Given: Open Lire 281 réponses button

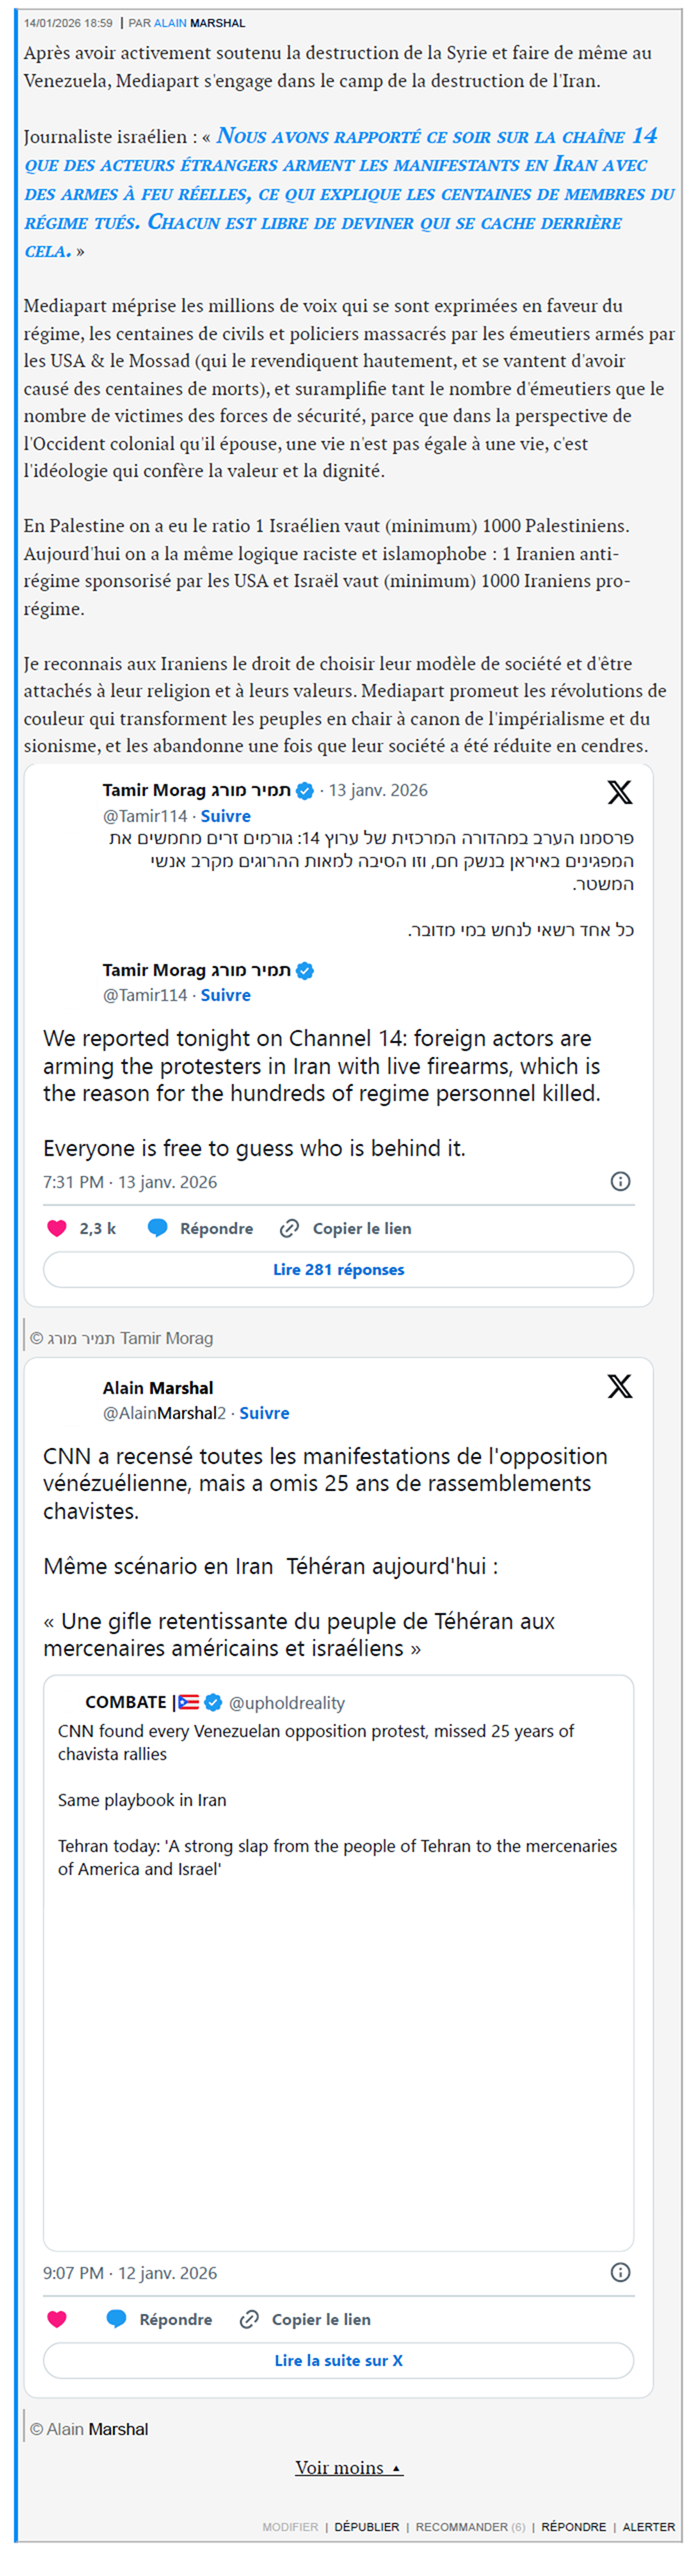Looking at the screenshot, I should click(x=338, y=1269).
